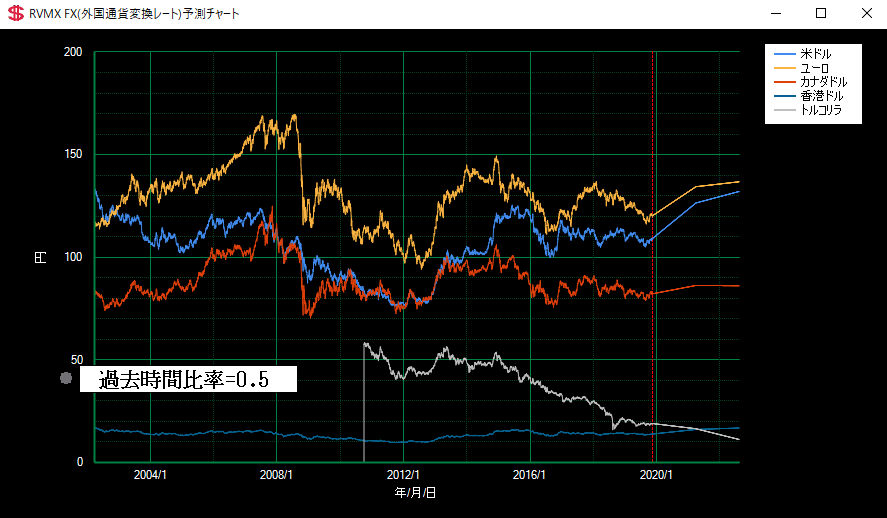The width and height of the screenshot is (887, 518).
Task: Click the RVMX app icon in title bar
Action: pyautogui.click(x=16, y=14)
